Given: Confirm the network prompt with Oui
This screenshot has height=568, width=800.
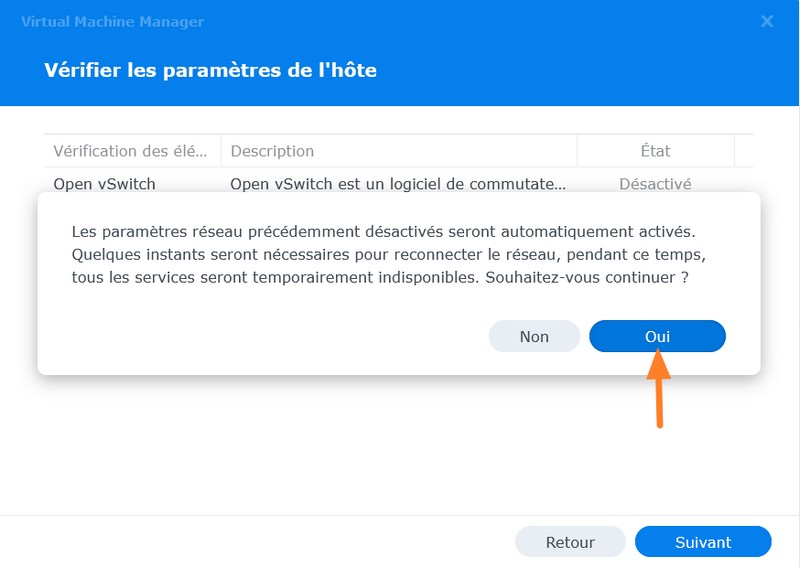Looking at the screenshot, I should pos(657,336).
